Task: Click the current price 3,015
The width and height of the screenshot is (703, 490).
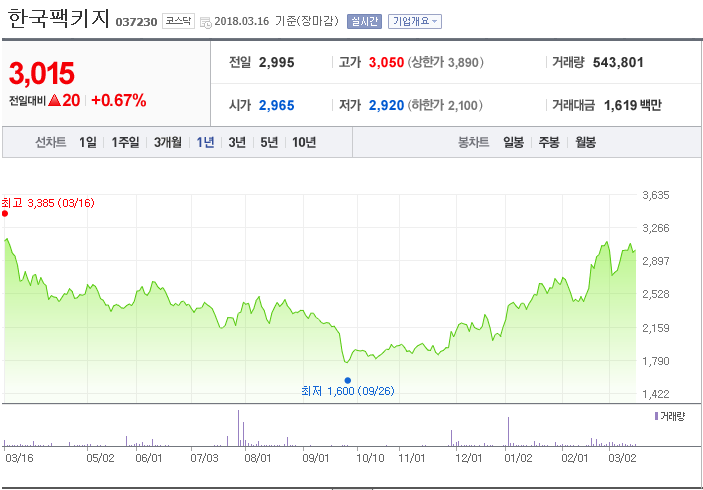Action: point(42,73)
